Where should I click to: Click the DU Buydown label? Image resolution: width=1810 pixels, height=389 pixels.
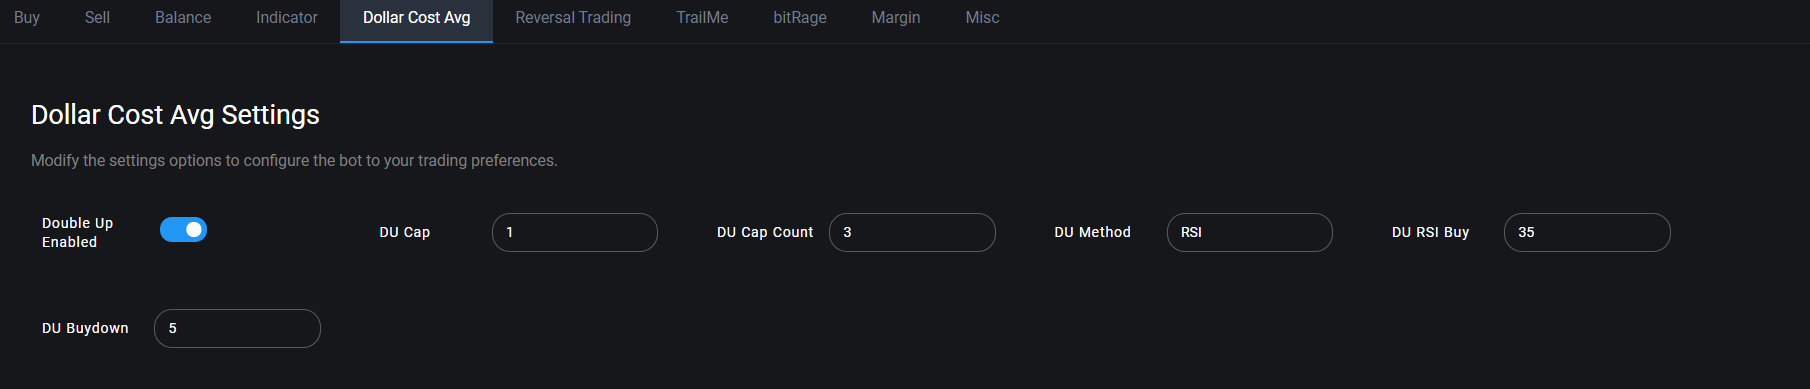click(x=85, y=328)
